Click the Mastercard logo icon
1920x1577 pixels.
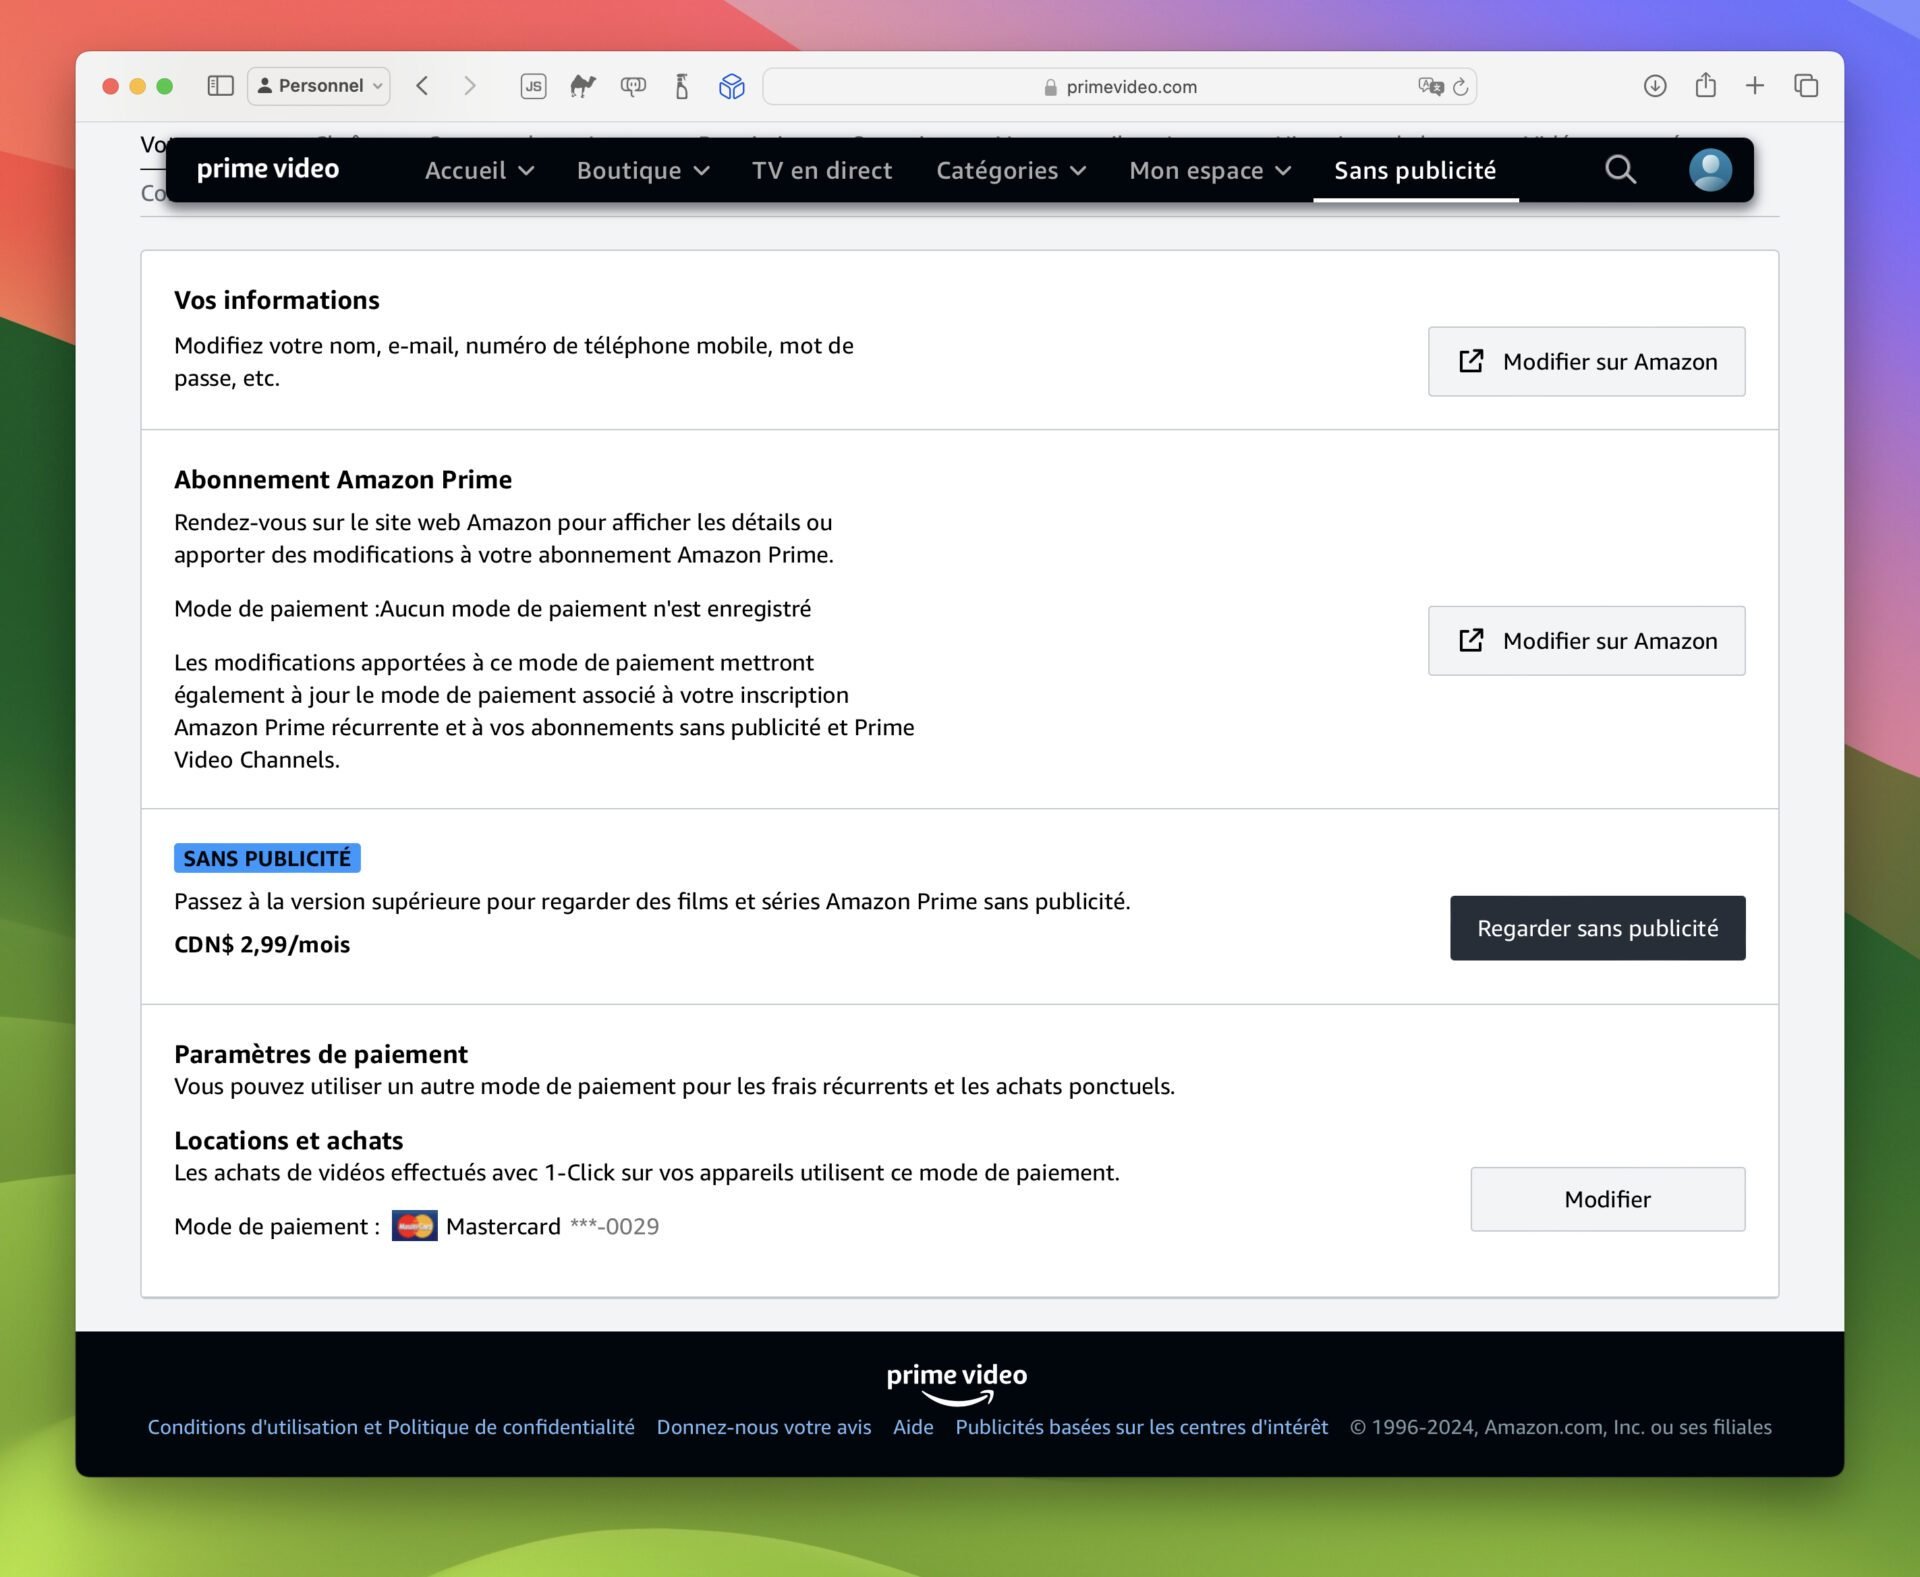[x=414, y=1226]
